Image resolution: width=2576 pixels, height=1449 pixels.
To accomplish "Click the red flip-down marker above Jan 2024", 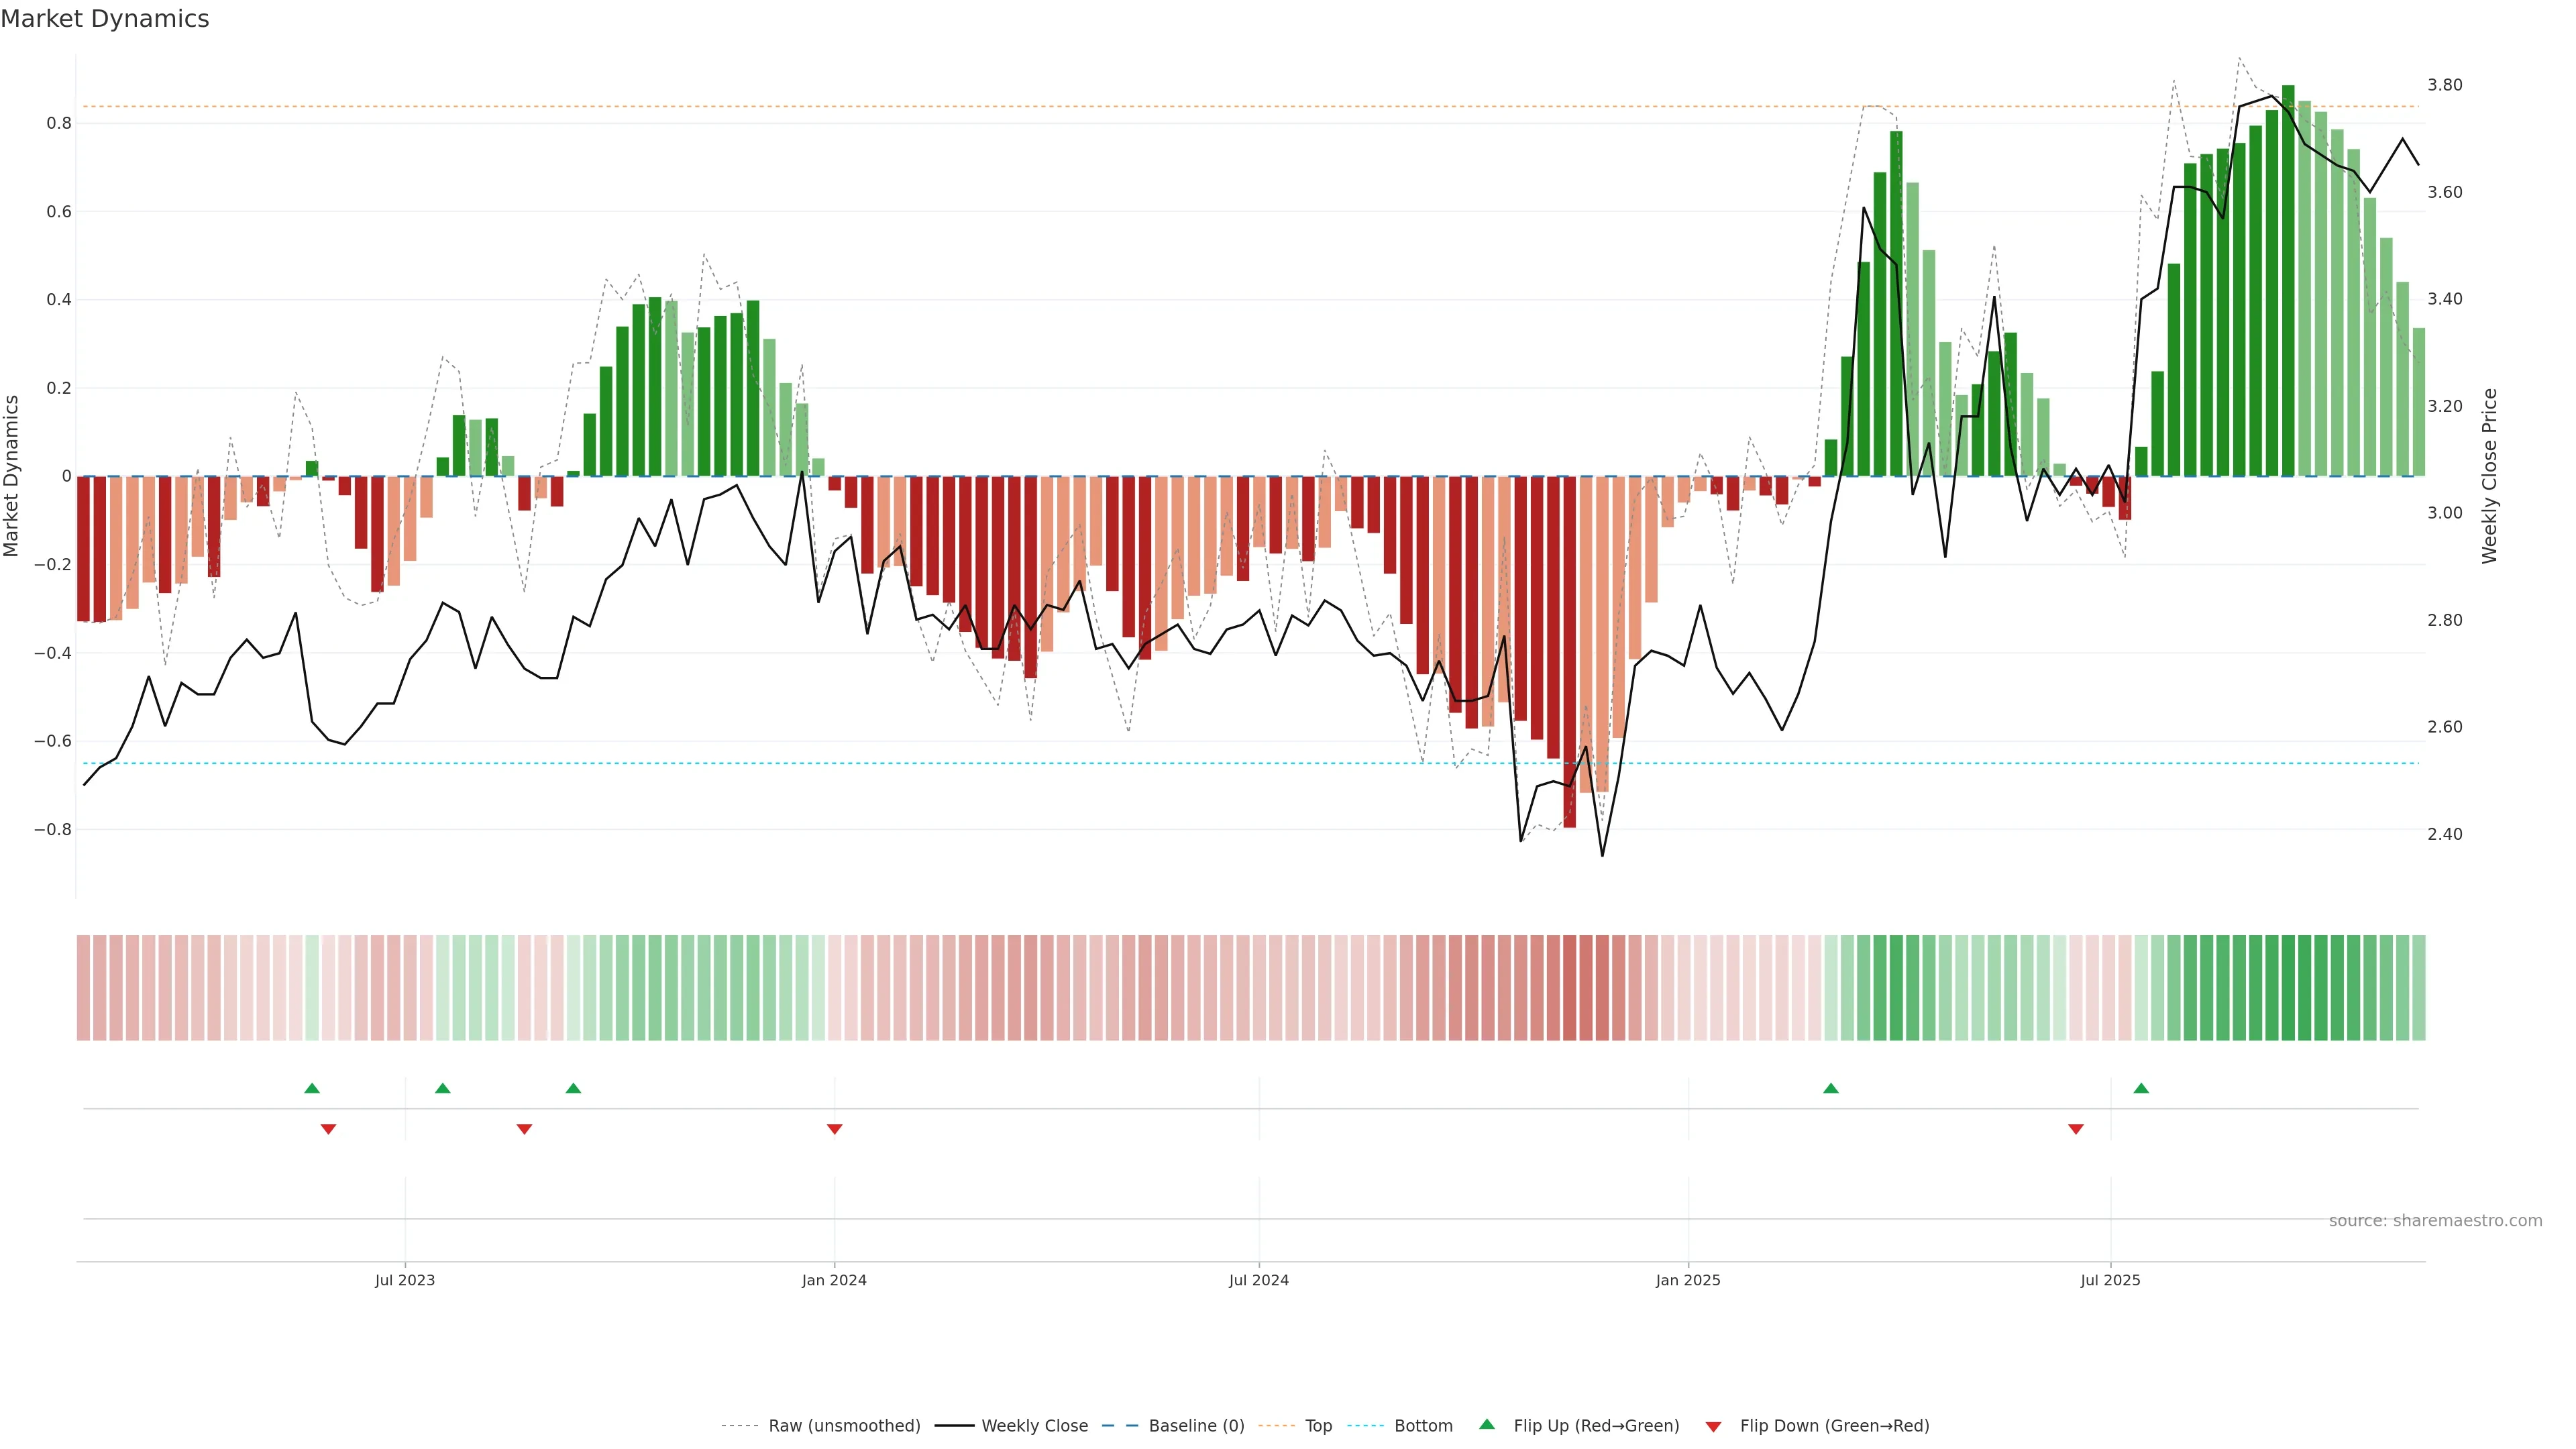I will [x=834, y=1129].
